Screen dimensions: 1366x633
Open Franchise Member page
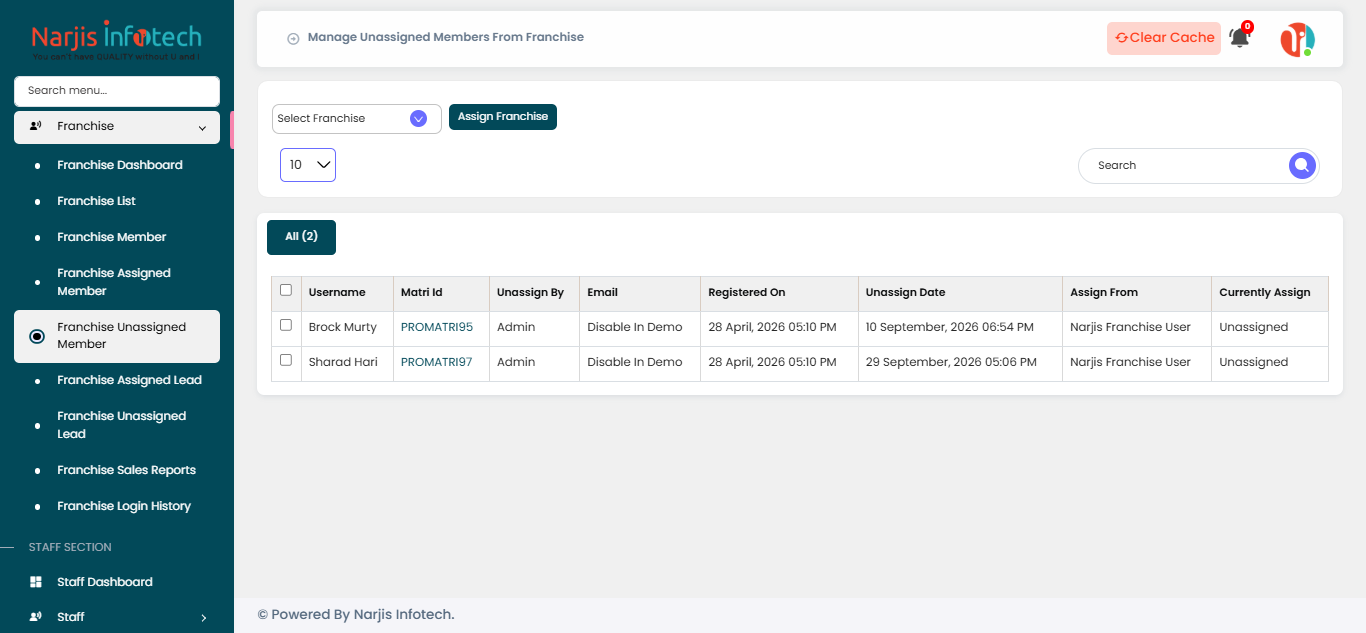pyautogui.click(x=112, y=237)
